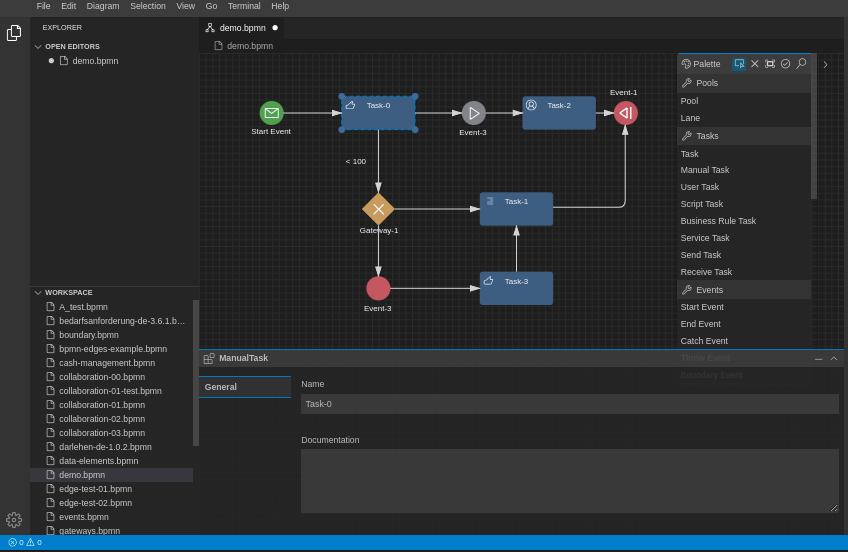This screenshot has width=848, height=552.
Task: Pick Service Task from the palette
Action: click(744, 238)
